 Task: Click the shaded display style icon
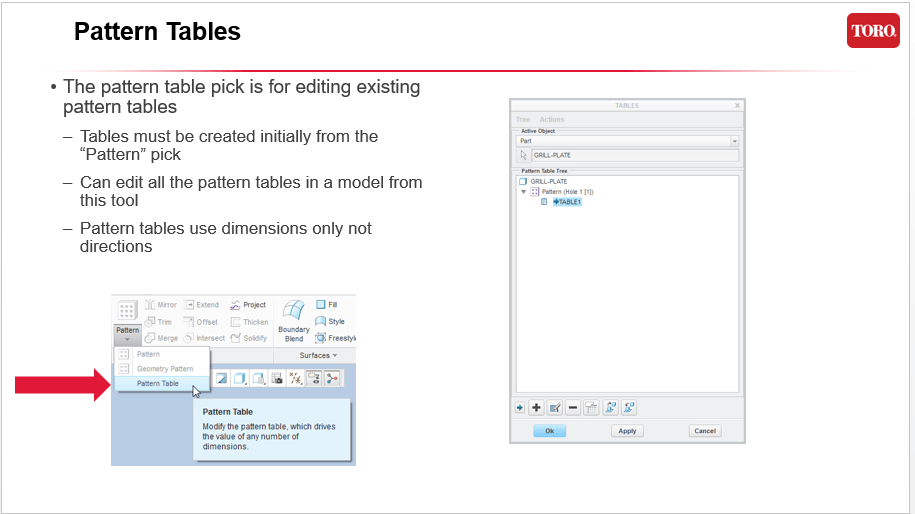coord(222,379)
